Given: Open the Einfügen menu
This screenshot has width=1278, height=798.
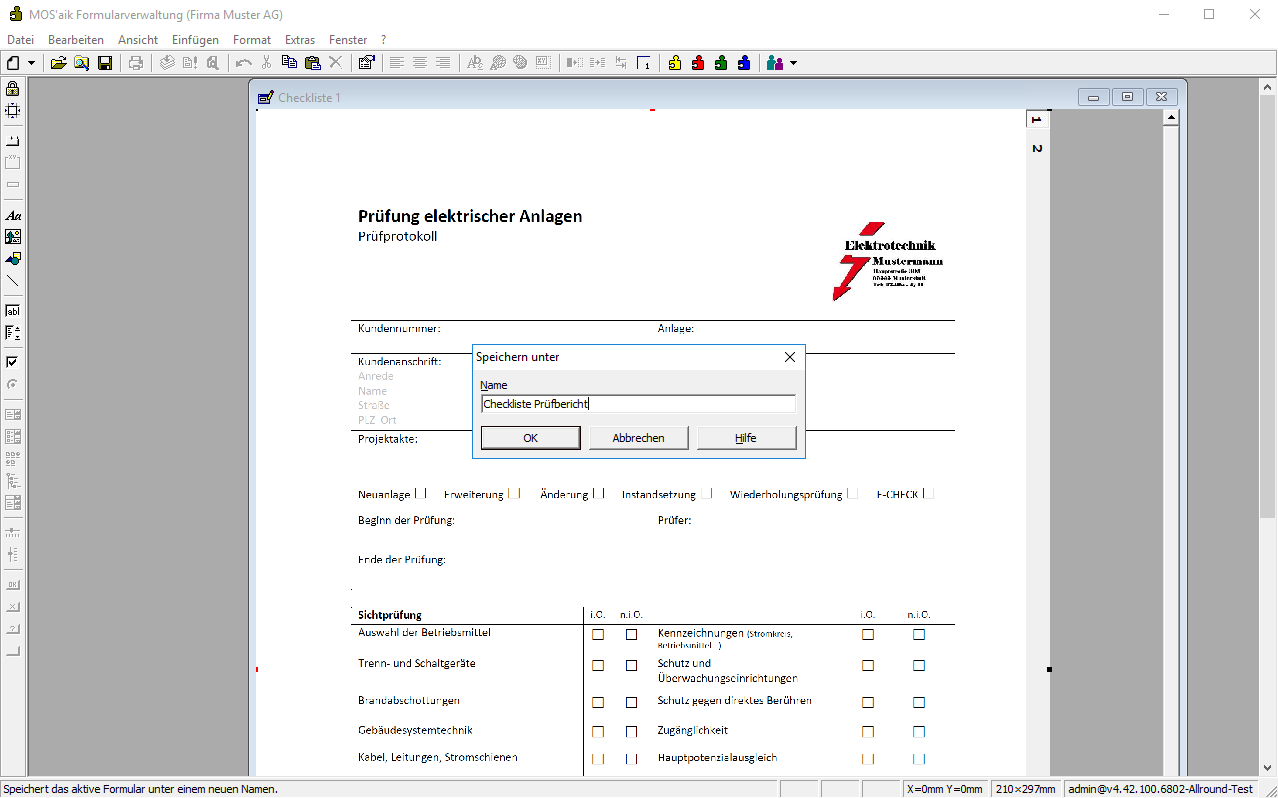Looking at the screenshot, I should [x=195, y=40].
